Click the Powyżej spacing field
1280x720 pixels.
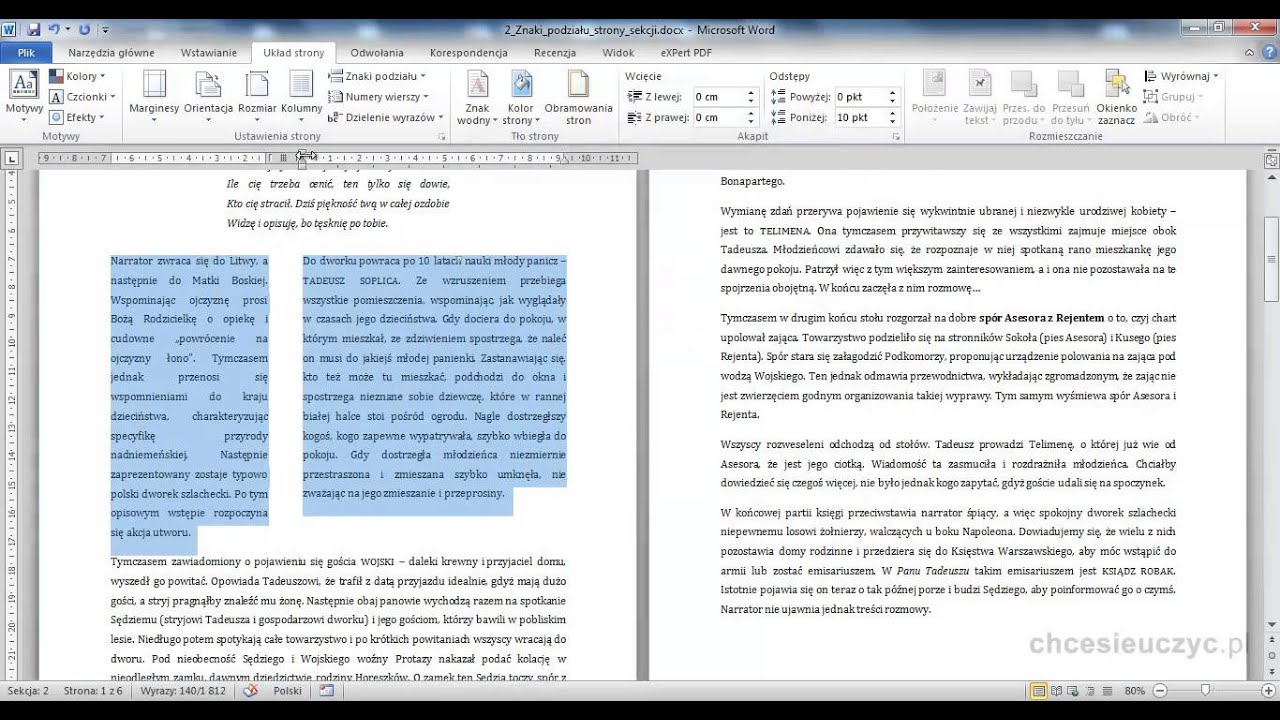click(860, 97)
